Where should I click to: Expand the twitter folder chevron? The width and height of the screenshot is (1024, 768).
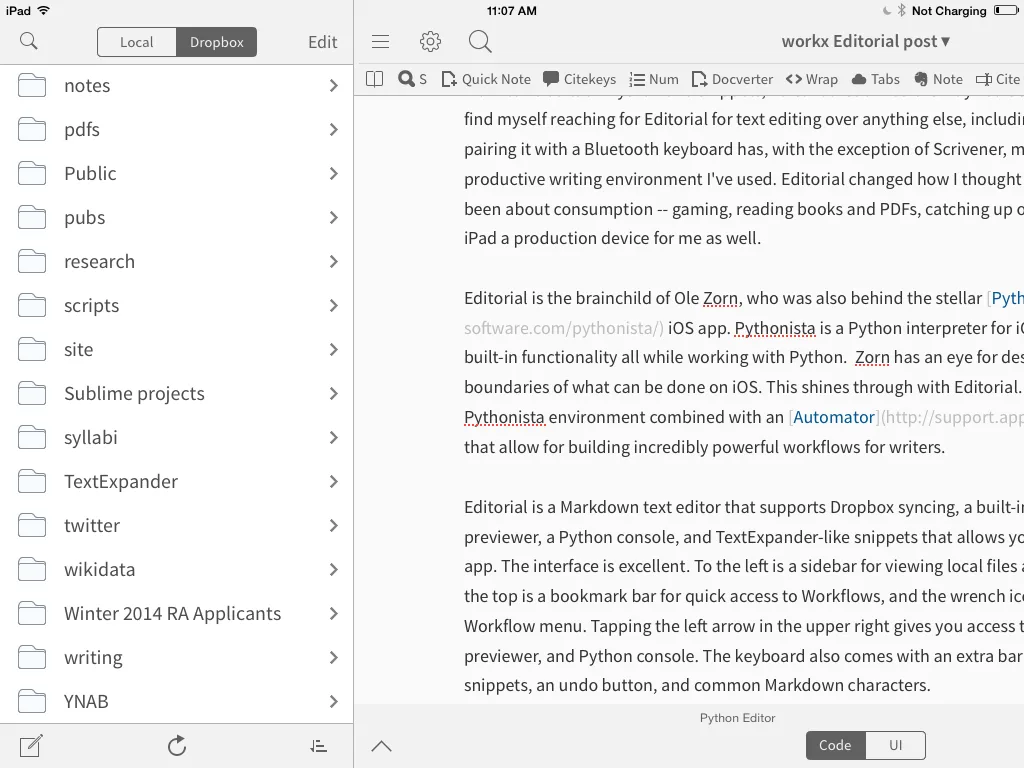pos(334,526)
